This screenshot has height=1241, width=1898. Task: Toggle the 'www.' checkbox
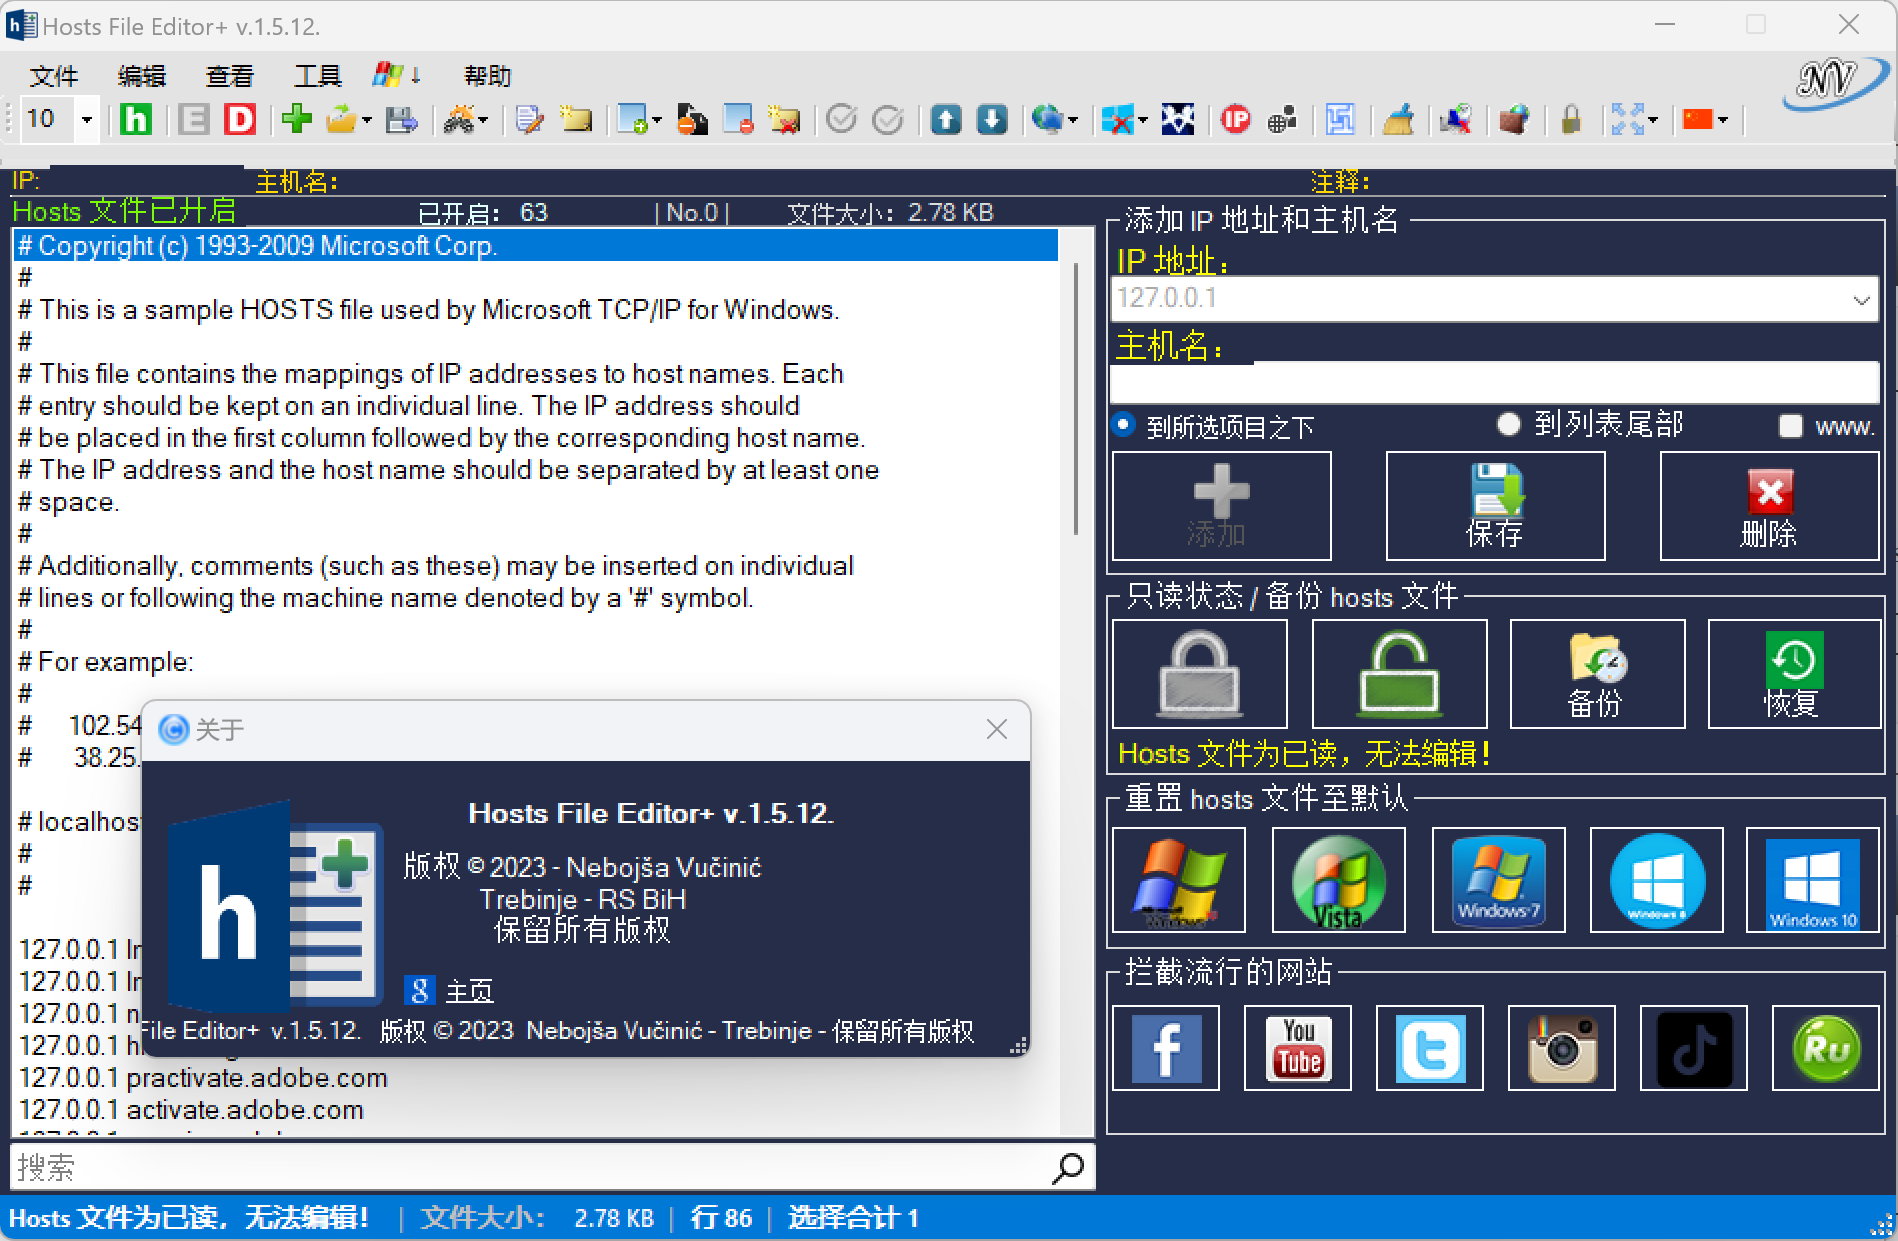point(1791,426)
